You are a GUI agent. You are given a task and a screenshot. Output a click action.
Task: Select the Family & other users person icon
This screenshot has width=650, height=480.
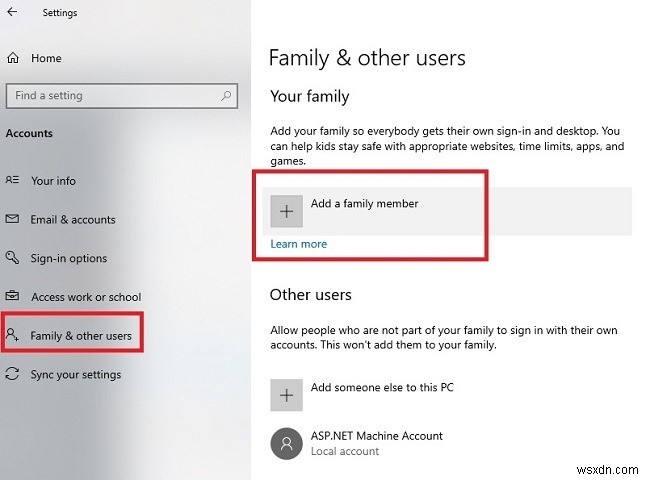click(x=12, y=334)
